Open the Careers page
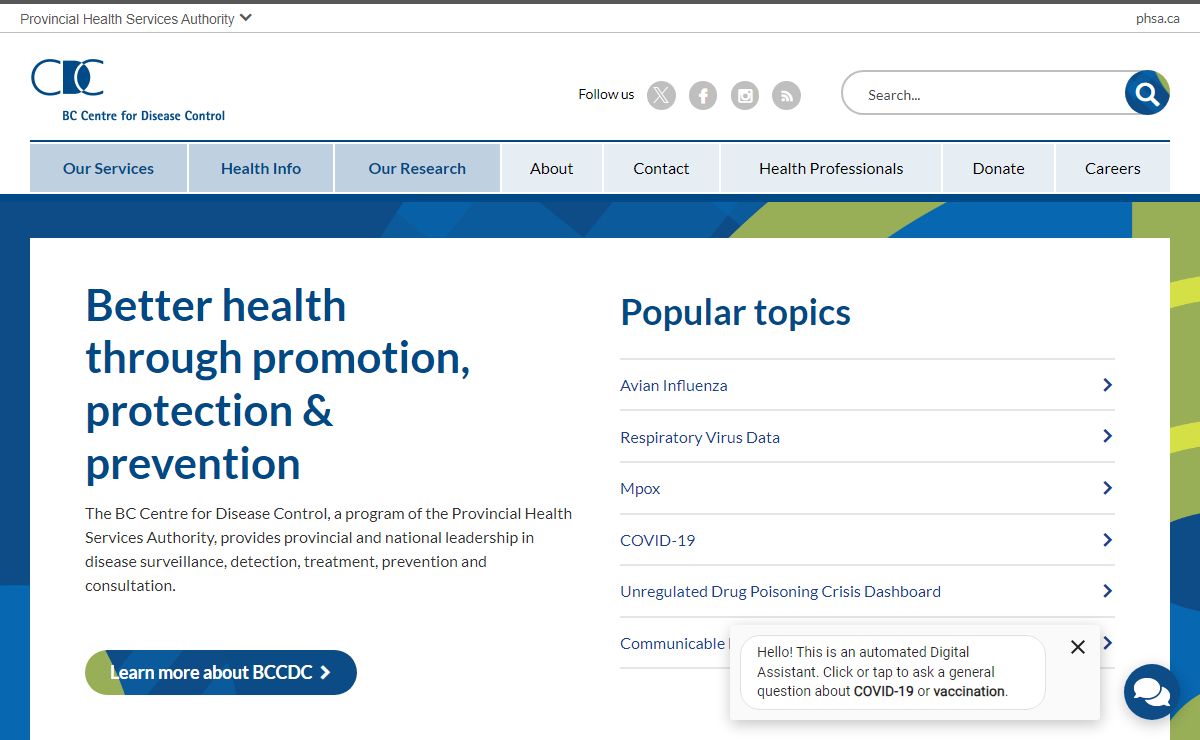 1113,168
